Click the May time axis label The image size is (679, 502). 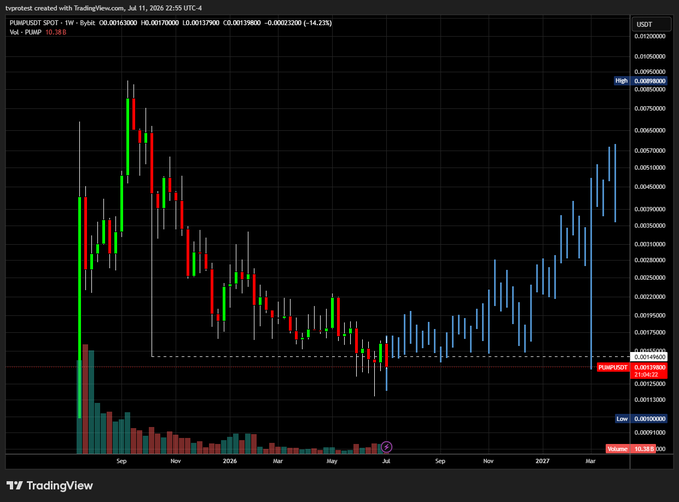(332, 461)
